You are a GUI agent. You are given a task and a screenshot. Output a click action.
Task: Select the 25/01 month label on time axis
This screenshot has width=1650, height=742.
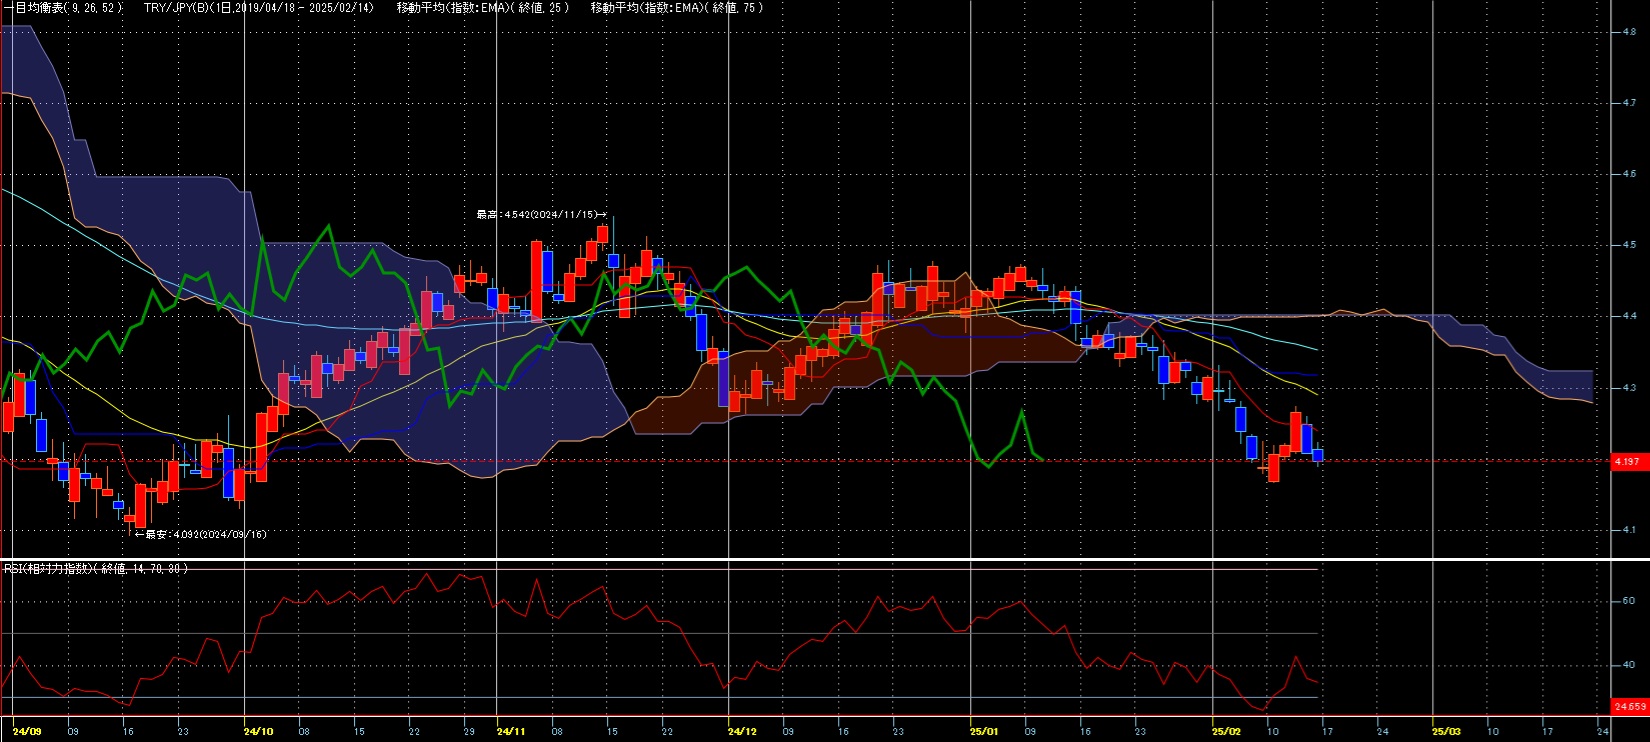(x=985, y=732)
